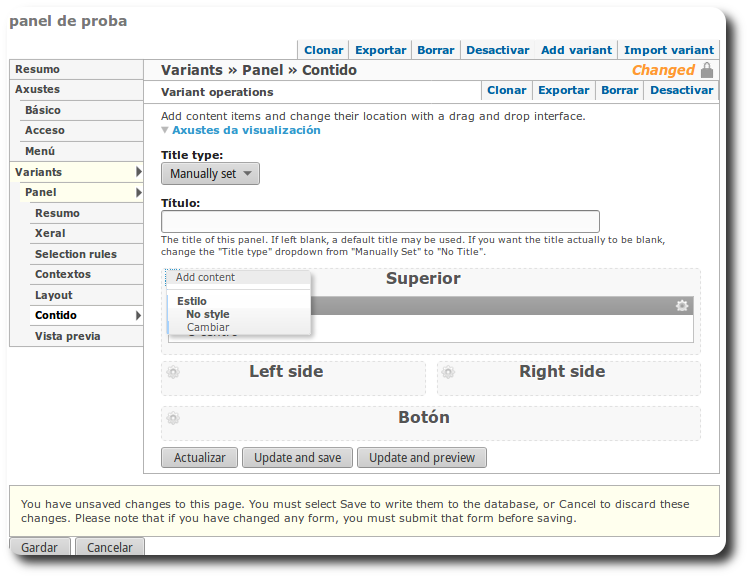Go to Selection rules in sidebar
Image resolution: width=749 pixels, height=578 pixels.
pyautogui.click(x=75, y=254)
